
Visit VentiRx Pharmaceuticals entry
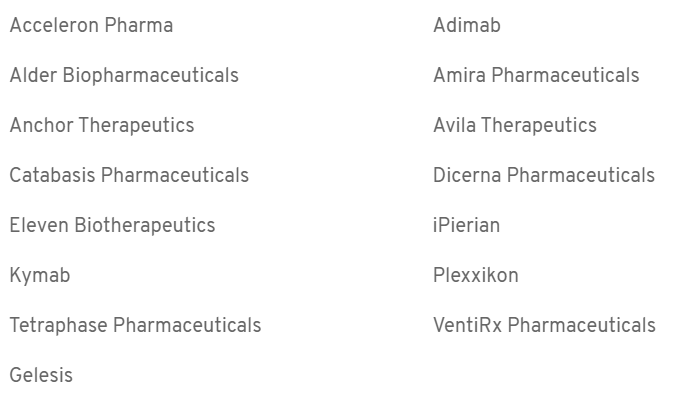[544, 325]
